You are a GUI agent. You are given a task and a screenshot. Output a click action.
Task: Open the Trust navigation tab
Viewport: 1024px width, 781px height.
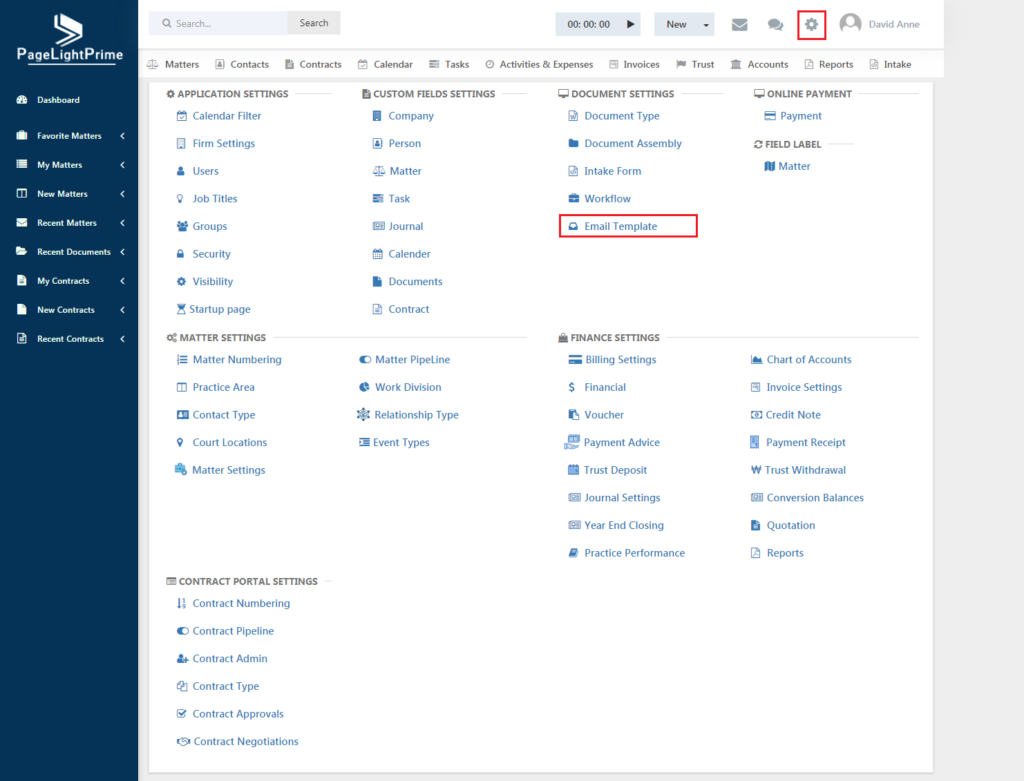click(x=695, y=65)
